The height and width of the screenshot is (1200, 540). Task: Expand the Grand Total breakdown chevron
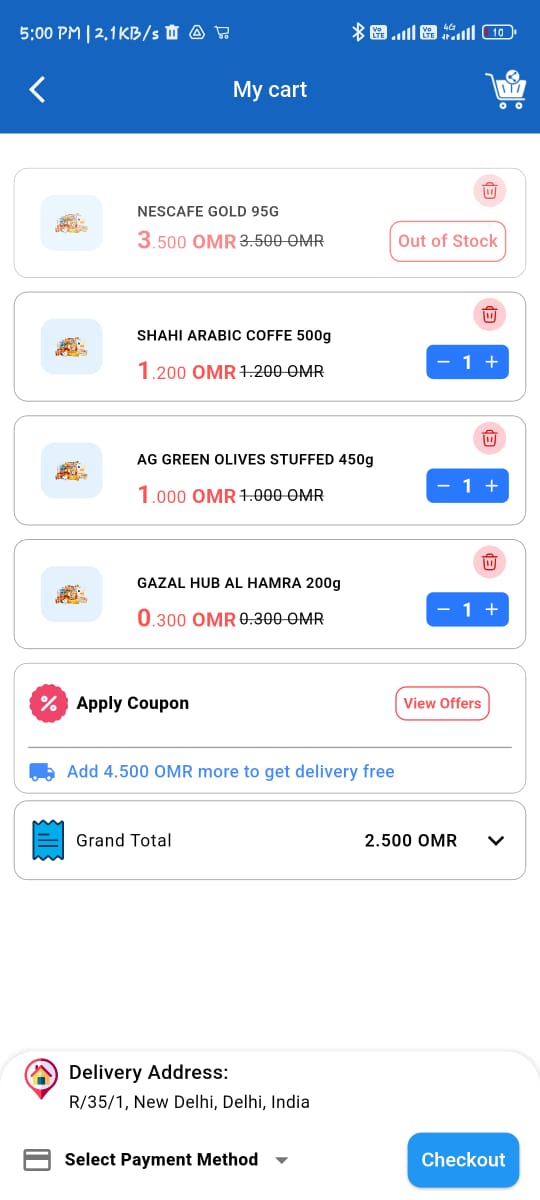tap(495, 841)
